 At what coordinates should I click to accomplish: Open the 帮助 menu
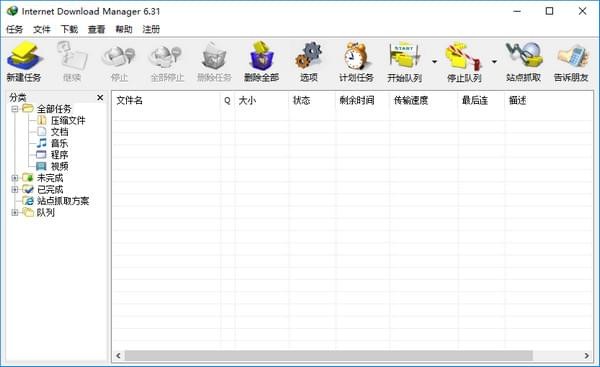point(124,29)
